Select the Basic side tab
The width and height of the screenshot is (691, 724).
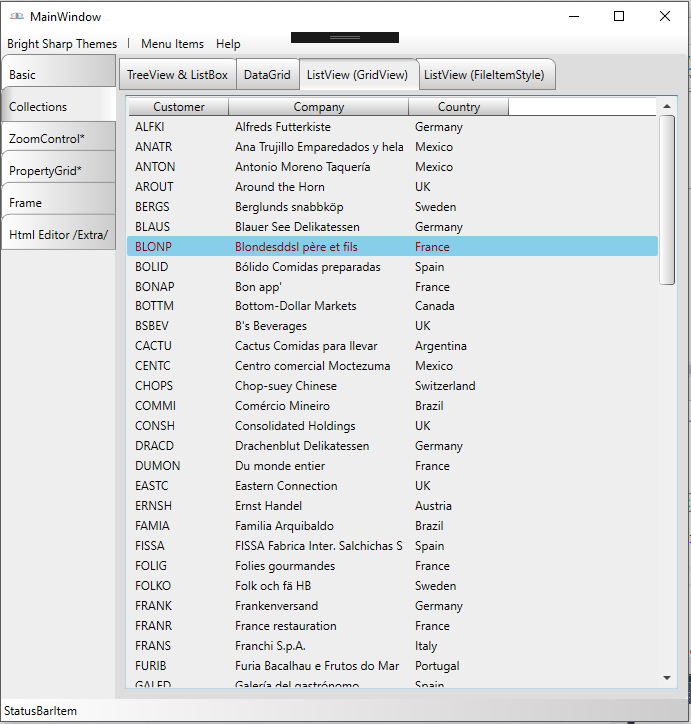(58, 75)
